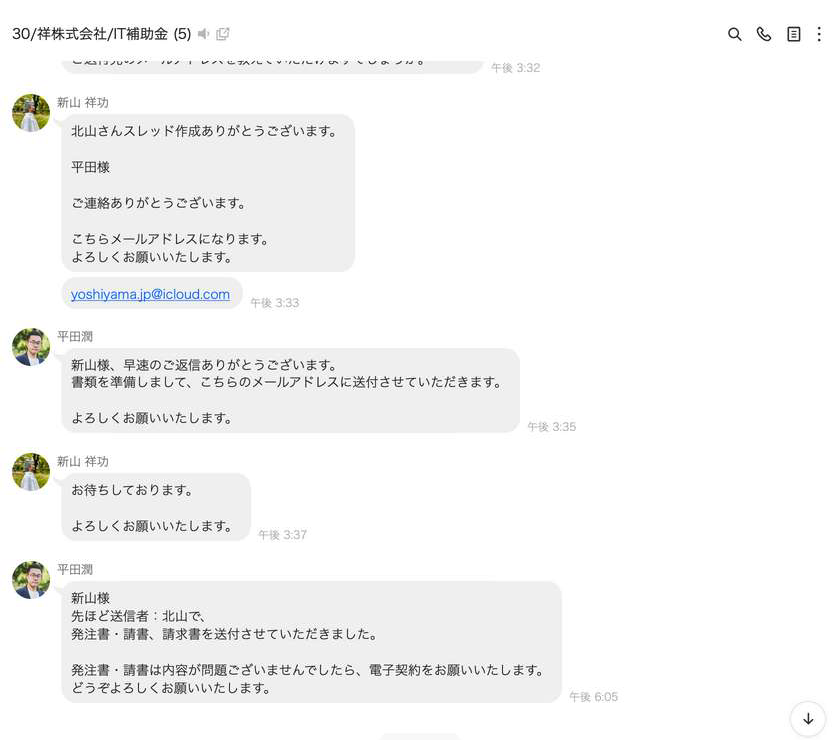Viewport: 837px width, 740px height.
Task: Click 平田潤's avatar beside the 早速のご返信 message
Action: click(31, 347)
